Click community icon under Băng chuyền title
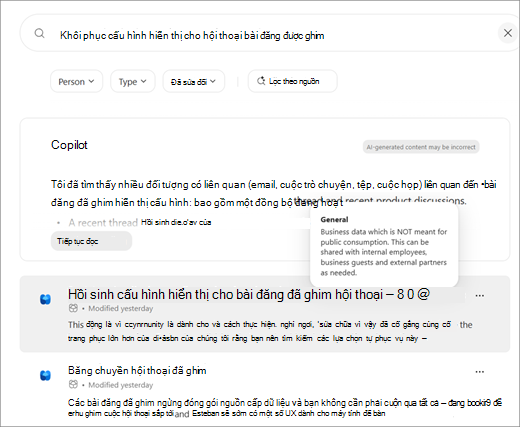This screenshot has width=520, height=427. (73, 385)
